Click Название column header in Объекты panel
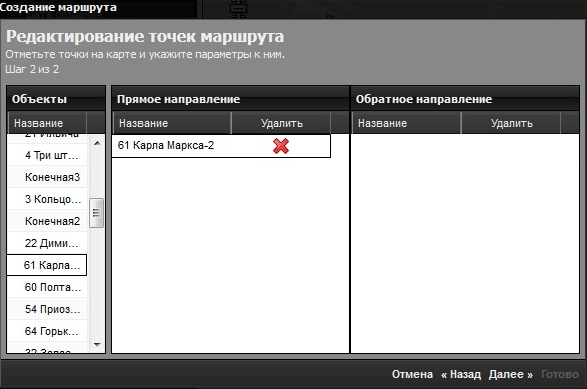Image resolution: width=587 pixels, height=389 pixels. point(48,123)
